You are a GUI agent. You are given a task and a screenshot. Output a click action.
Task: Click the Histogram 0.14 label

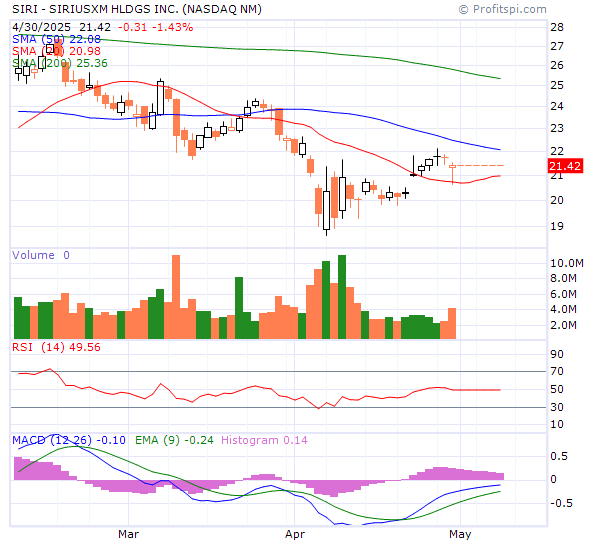point(264,440)
